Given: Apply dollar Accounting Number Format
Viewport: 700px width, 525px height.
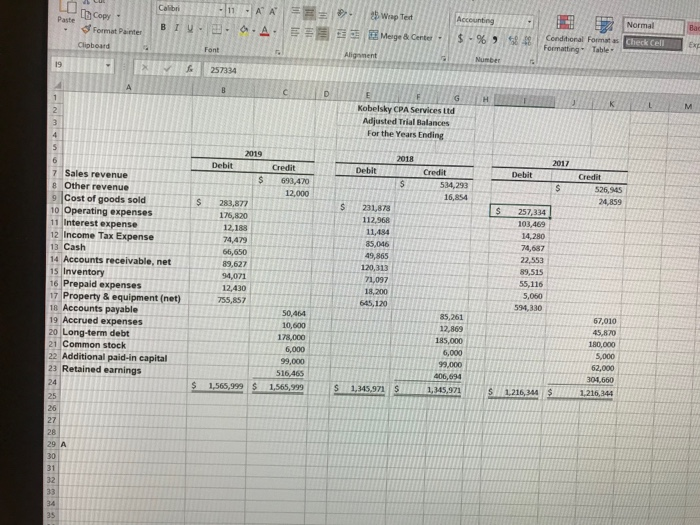Looking at the screenshot, I should (x=460, y=38).
